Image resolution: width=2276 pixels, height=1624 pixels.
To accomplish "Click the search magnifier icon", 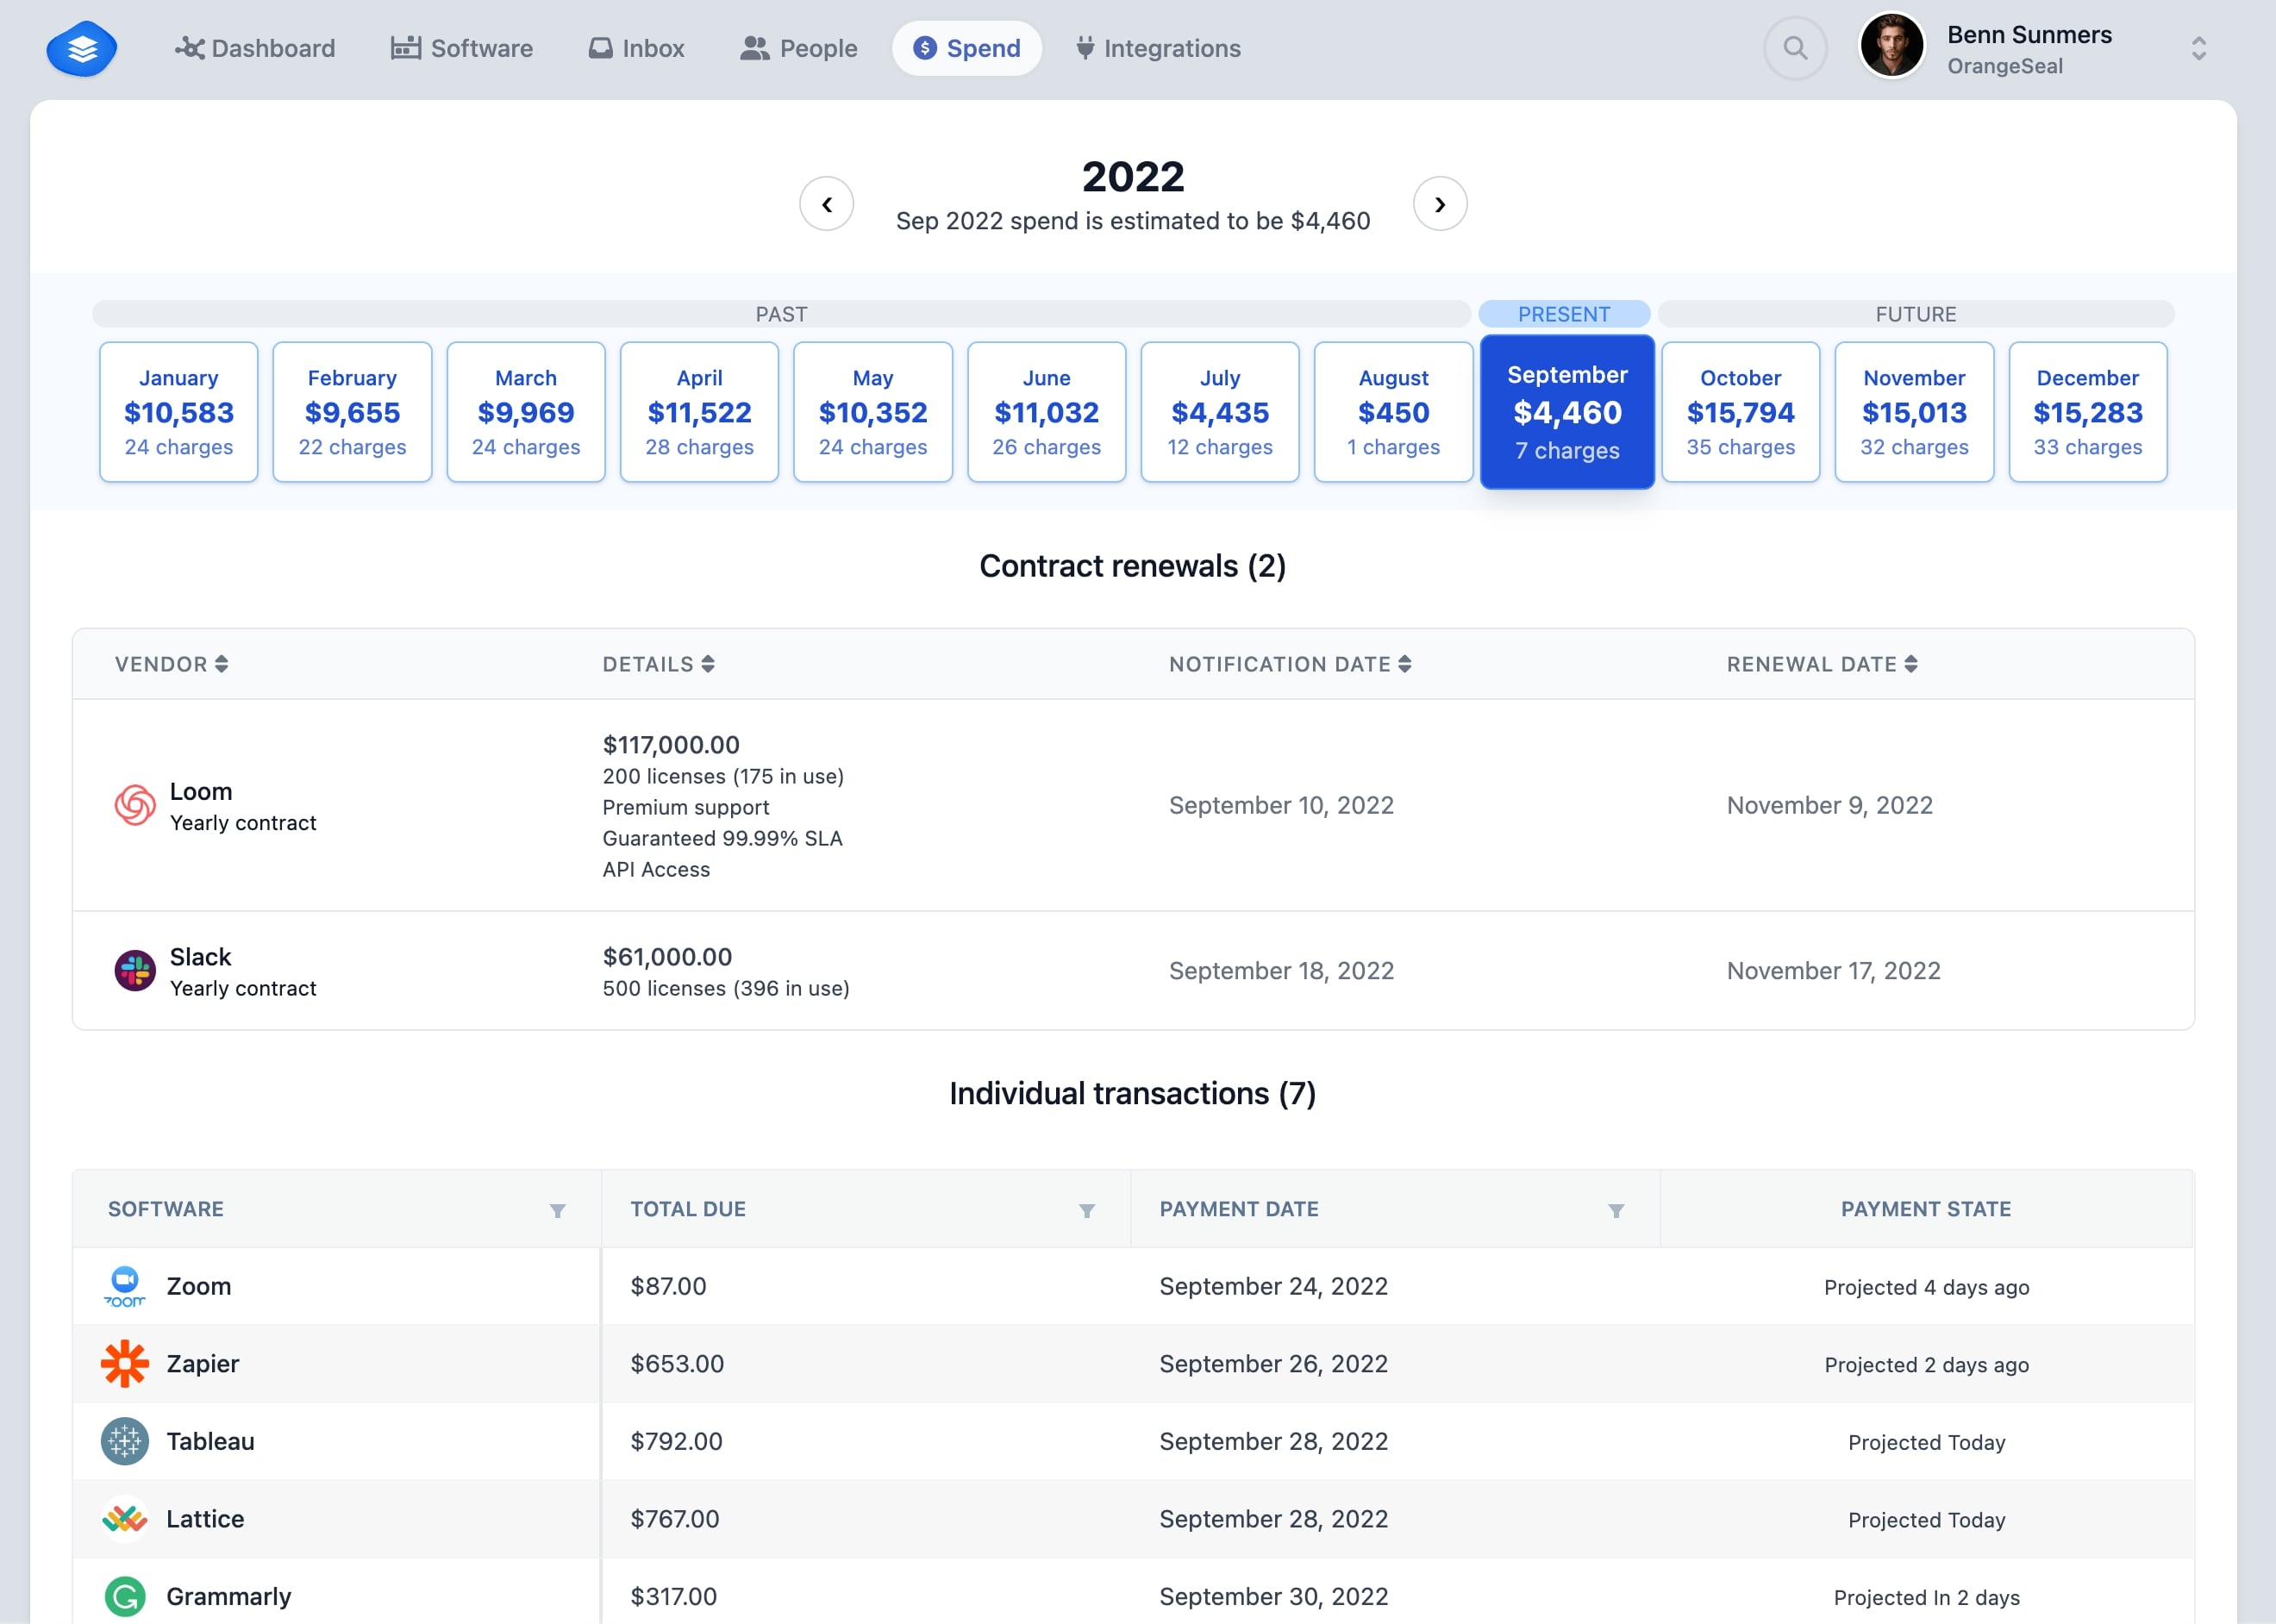I will point(1795,47).
